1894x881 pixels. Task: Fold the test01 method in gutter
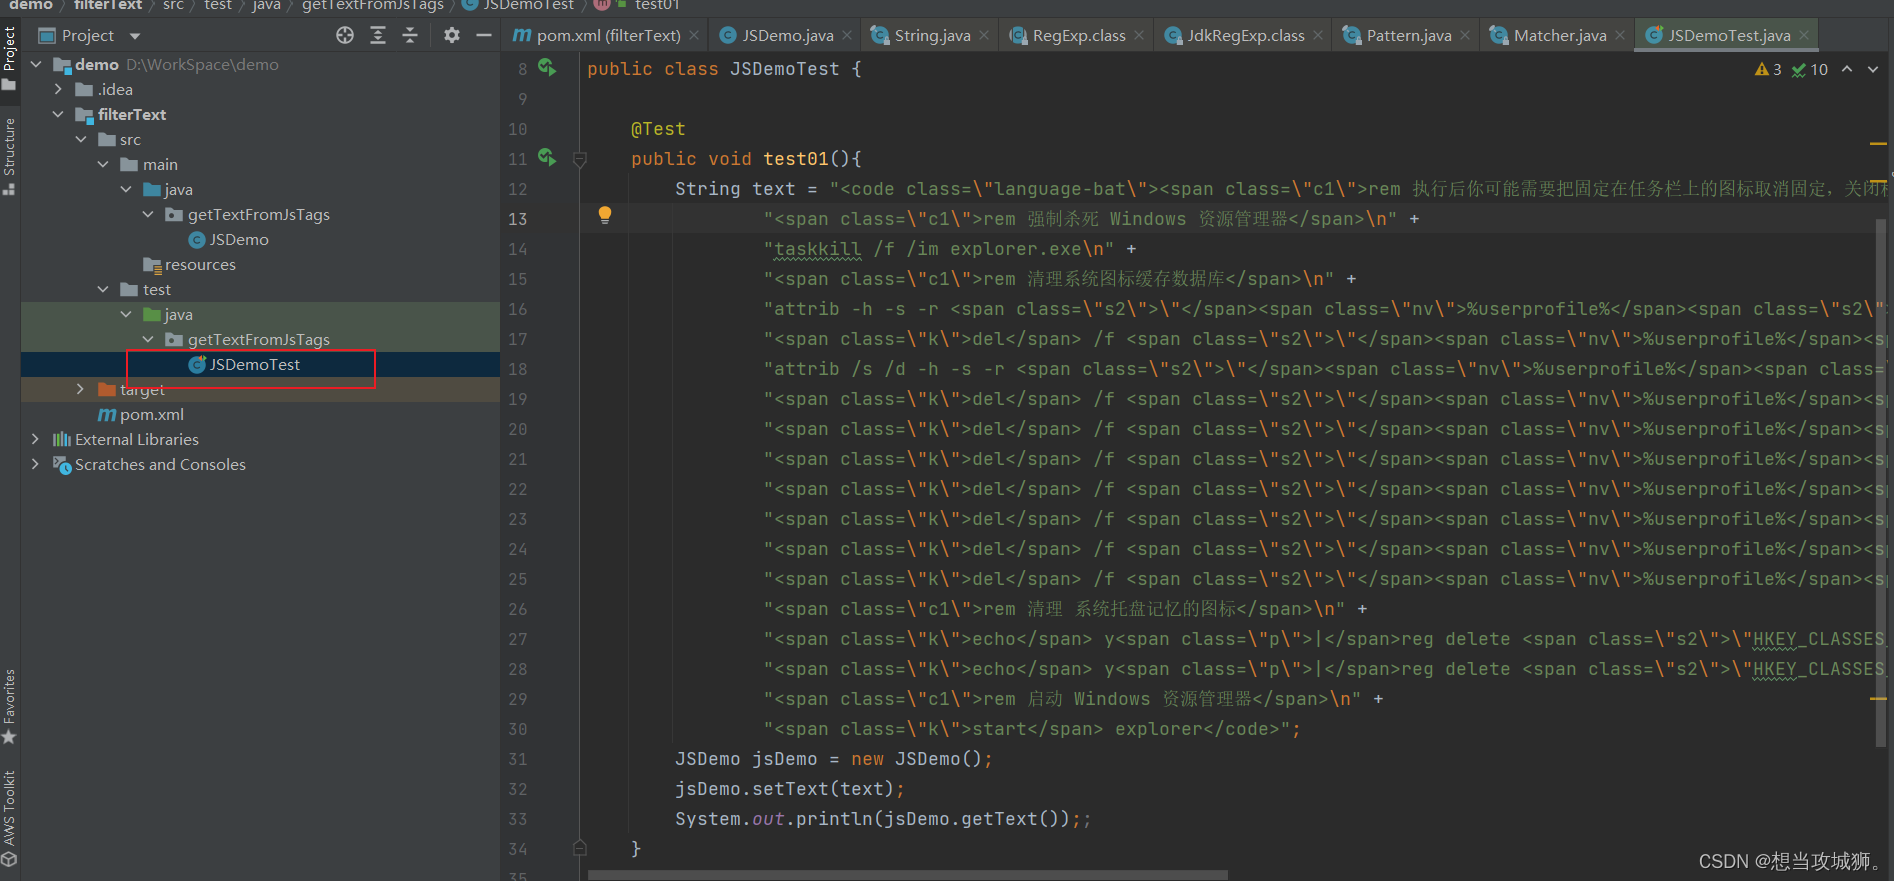(580, 159)
